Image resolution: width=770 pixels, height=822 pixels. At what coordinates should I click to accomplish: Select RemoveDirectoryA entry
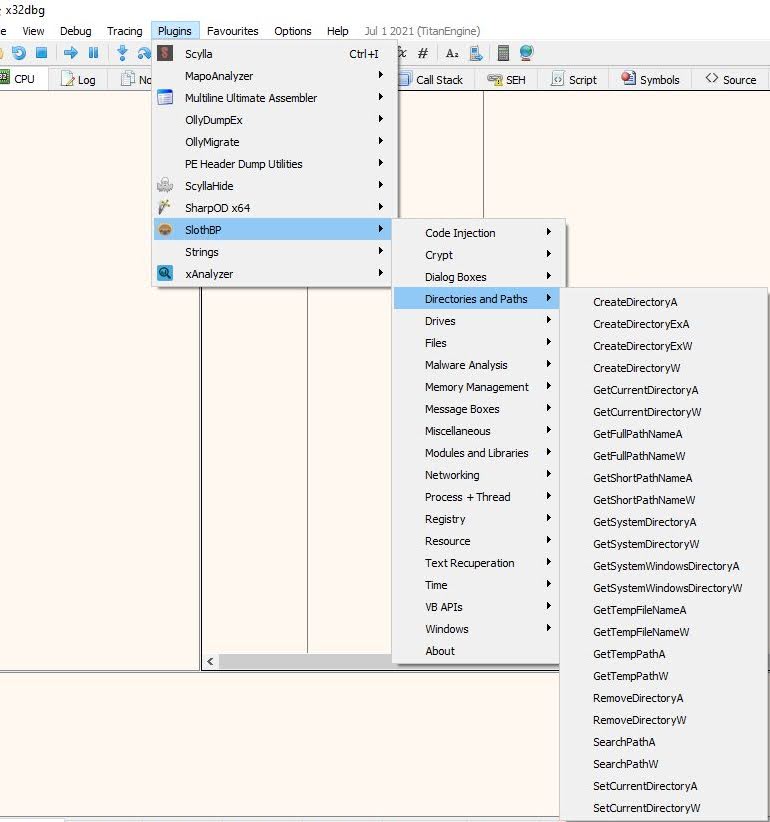coord(664,698)
